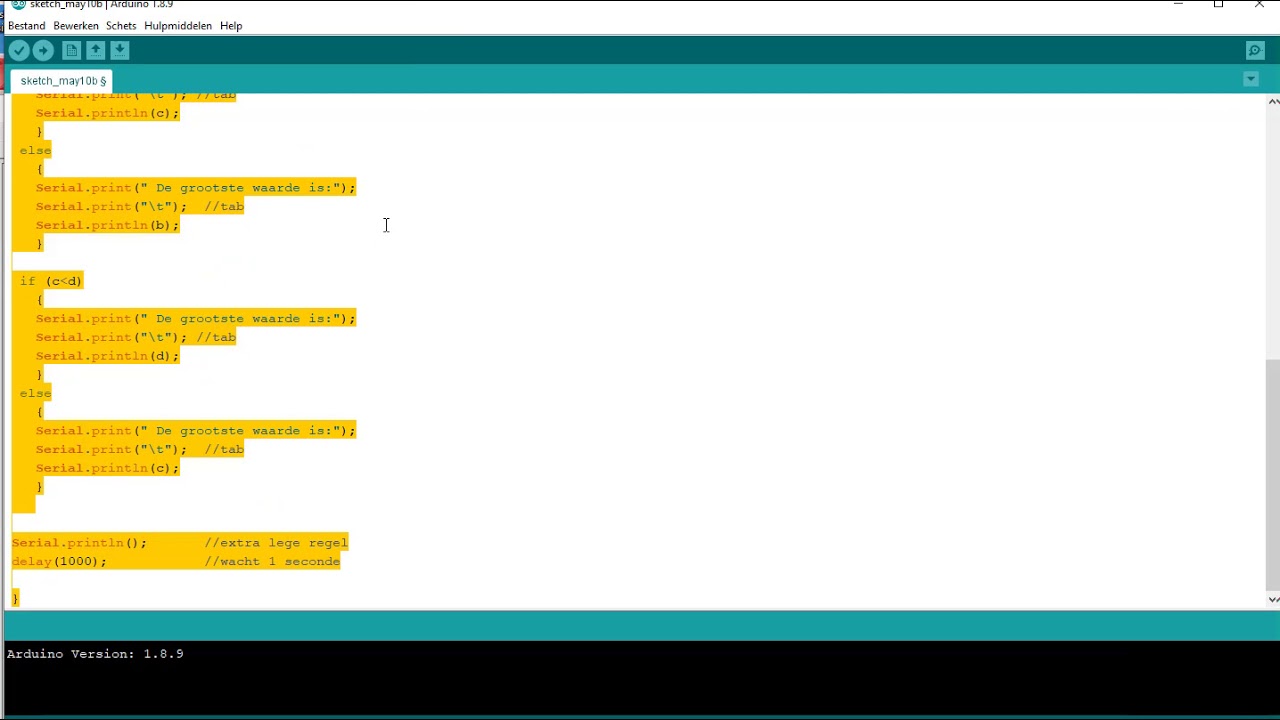Open the Bewerken menu
Viewport: 1280px width, 720px height.
click(76, 25)
